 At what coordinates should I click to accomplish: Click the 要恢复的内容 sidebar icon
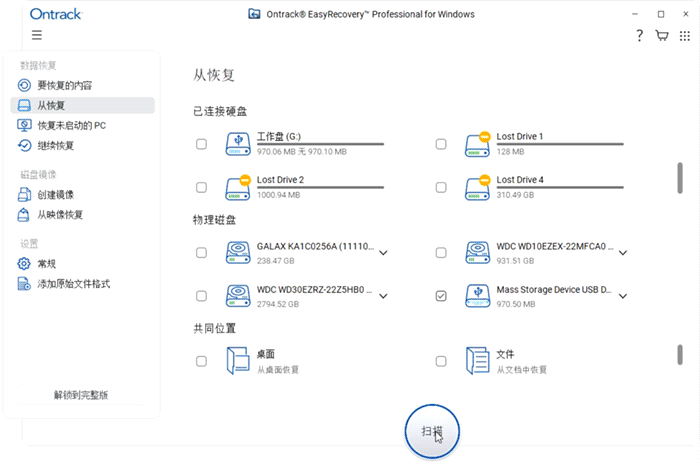[24, 85]
